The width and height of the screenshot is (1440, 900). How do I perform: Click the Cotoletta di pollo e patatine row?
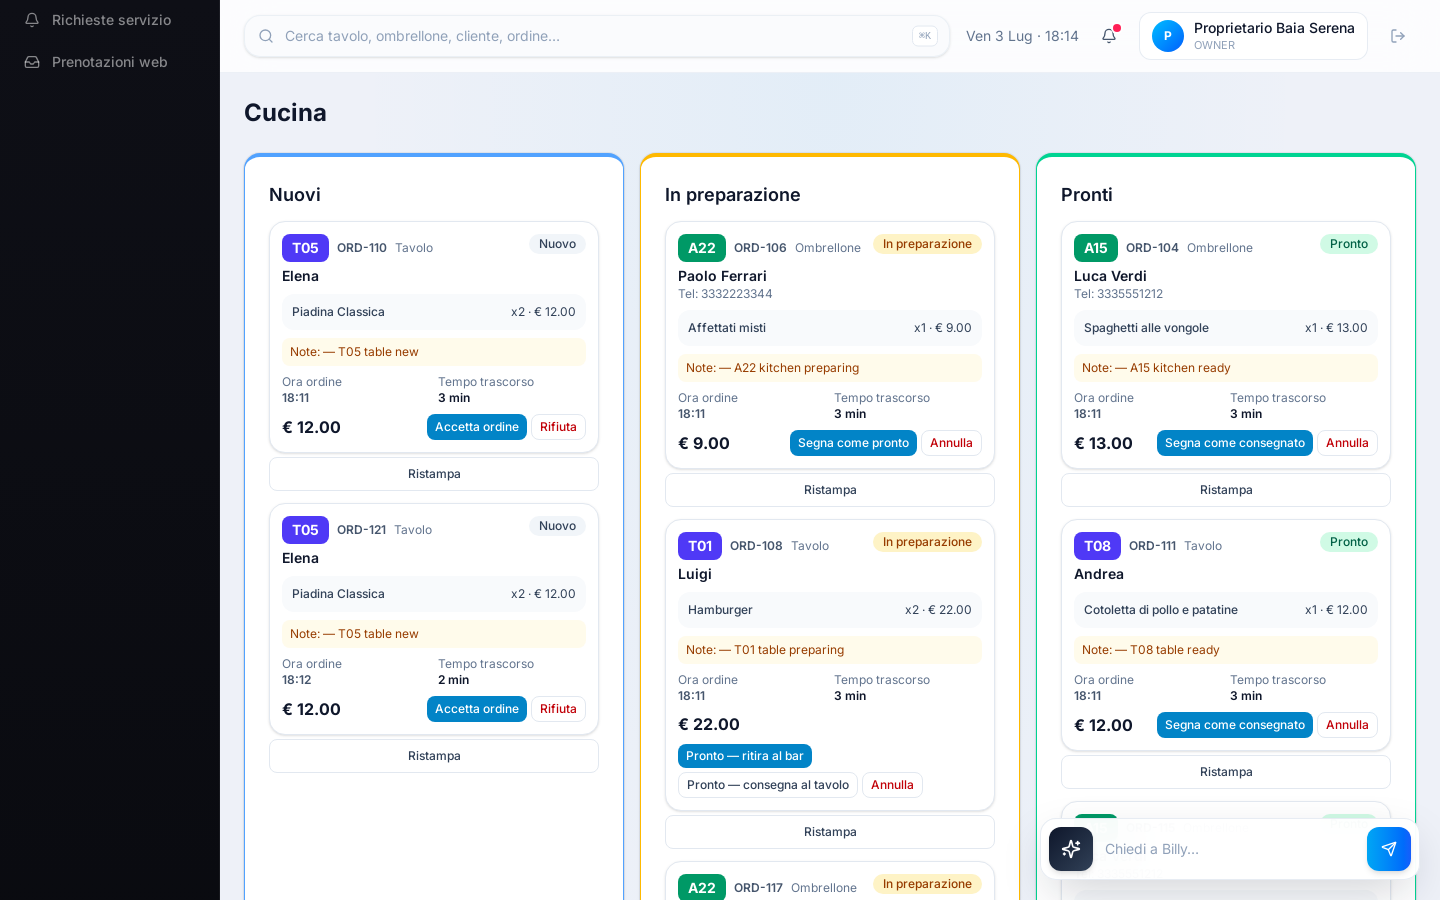pyautogui.click(x=1226, y=610)
